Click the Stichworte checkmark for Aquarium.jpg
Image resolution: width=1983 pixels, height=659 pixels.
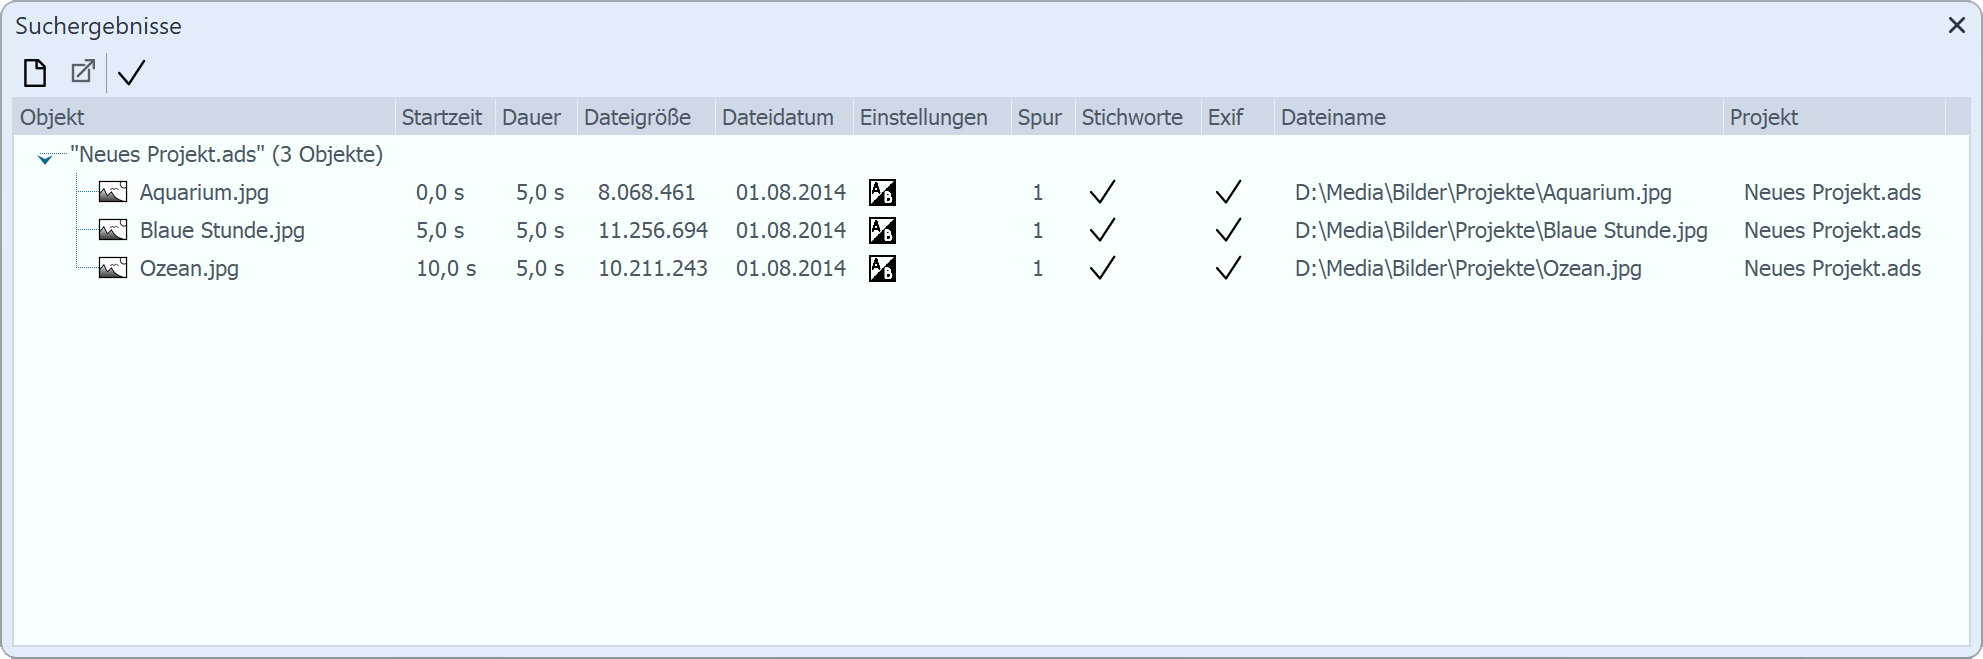tap(1103, 192)
